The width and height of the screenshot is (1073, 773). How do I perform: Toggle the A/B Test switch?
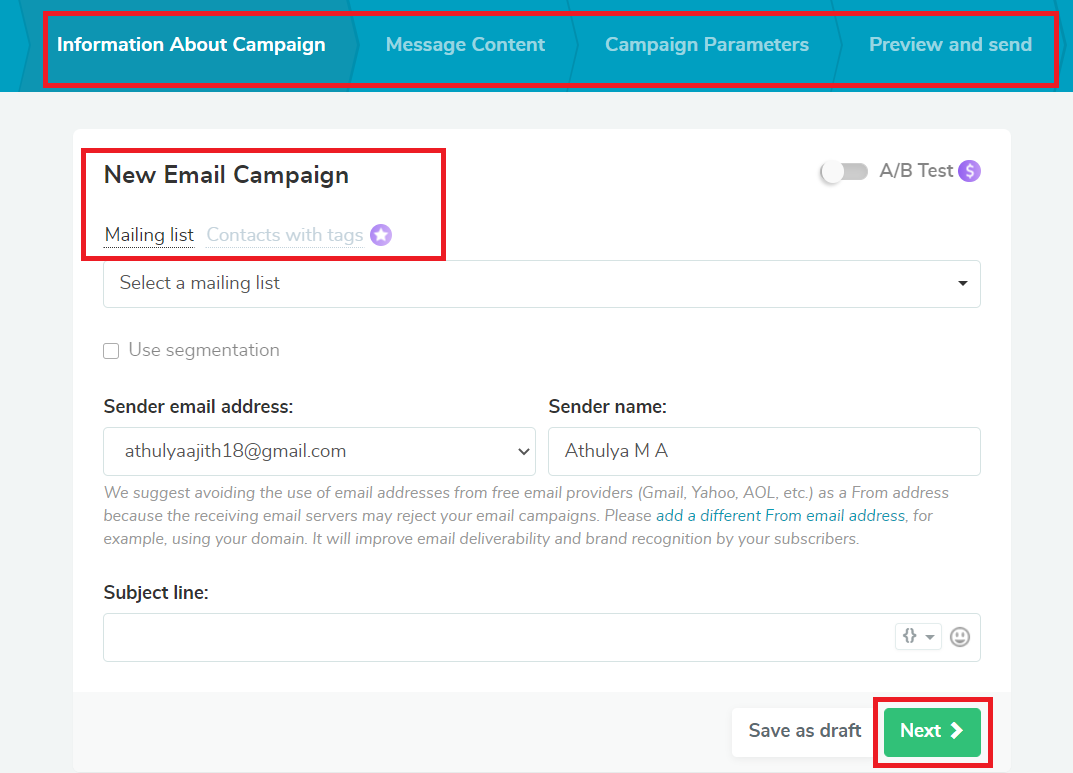point(844,172)
